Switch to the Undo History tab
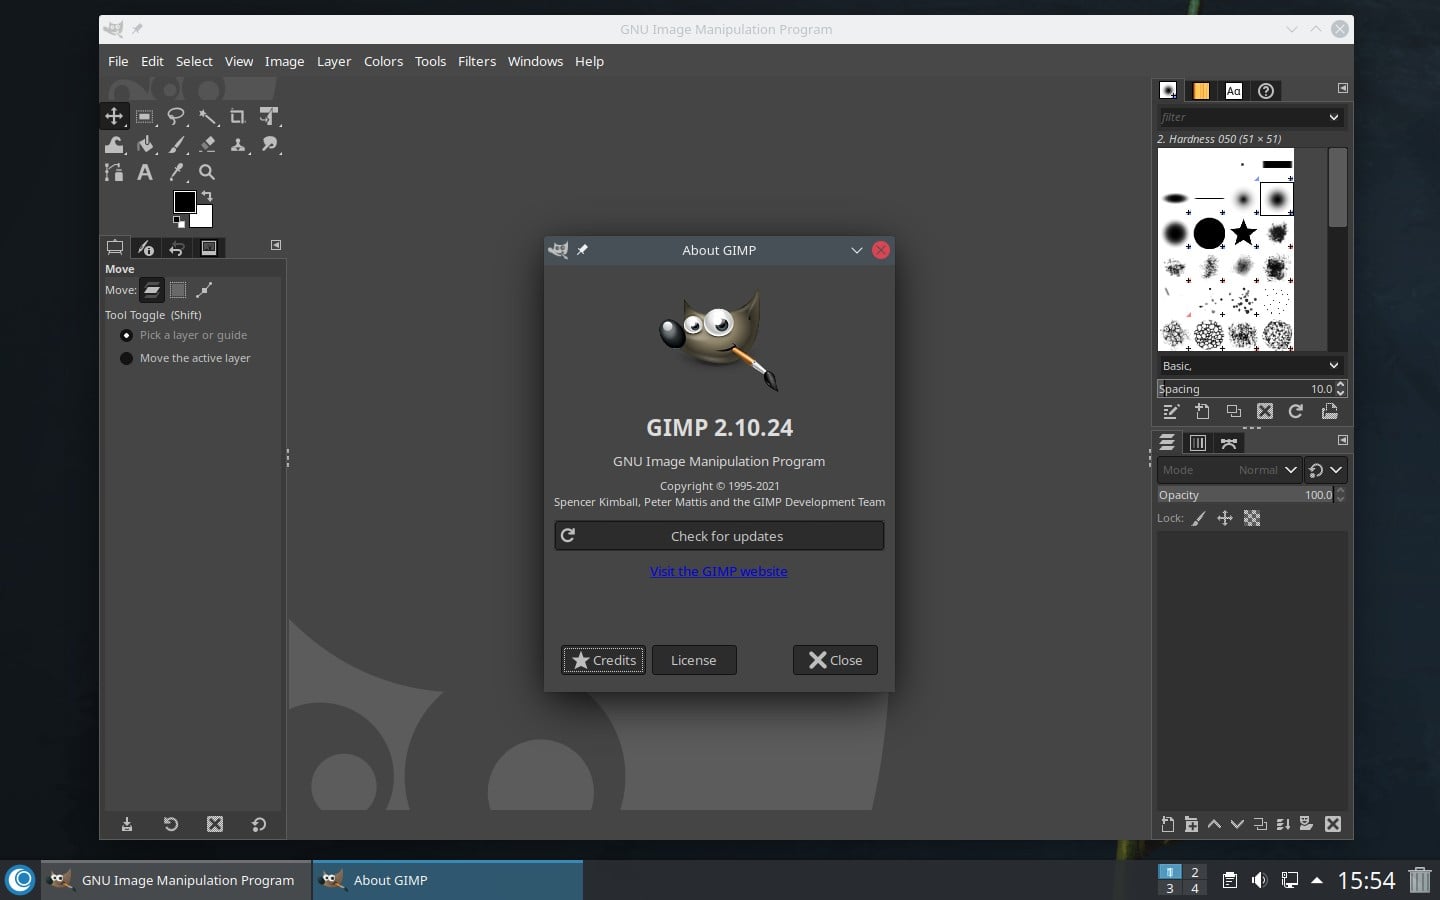1440x900 pixels. [177, 247]
